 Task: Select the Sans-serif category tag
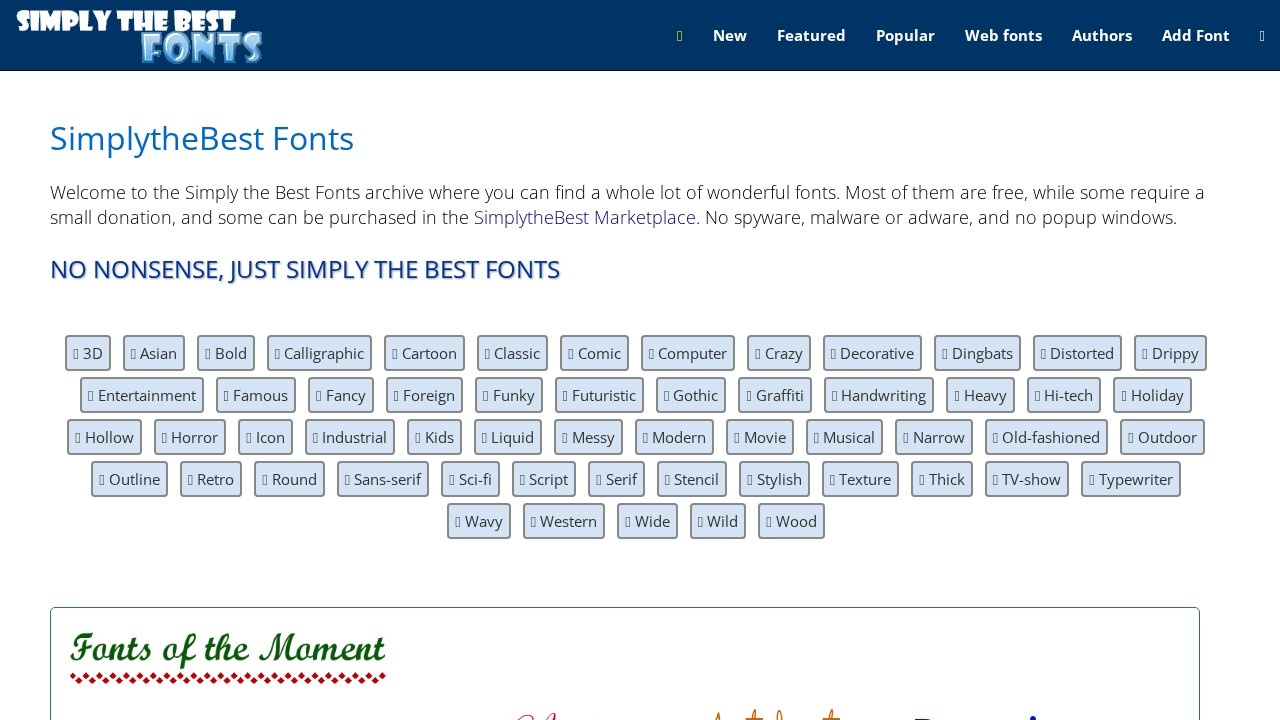(x=382, y=479)
